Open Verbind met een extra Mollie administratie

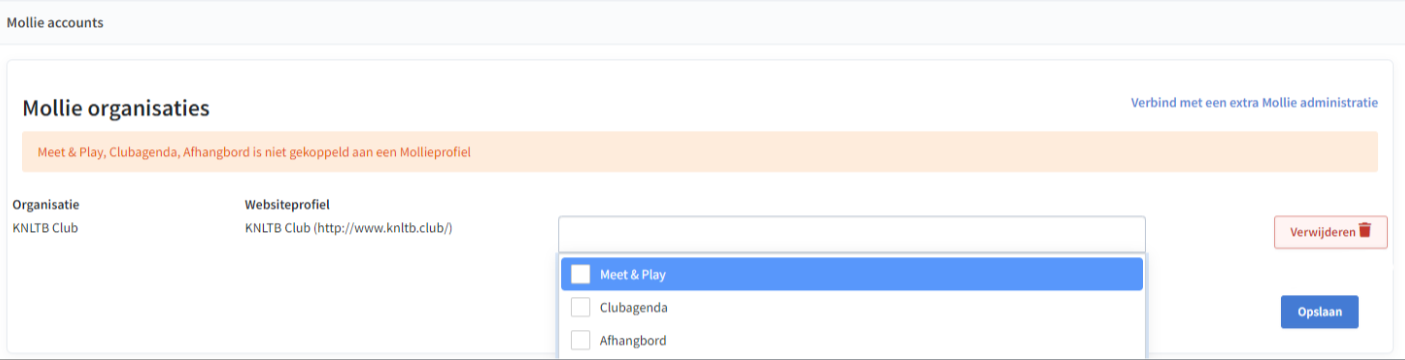[1254, 103]
